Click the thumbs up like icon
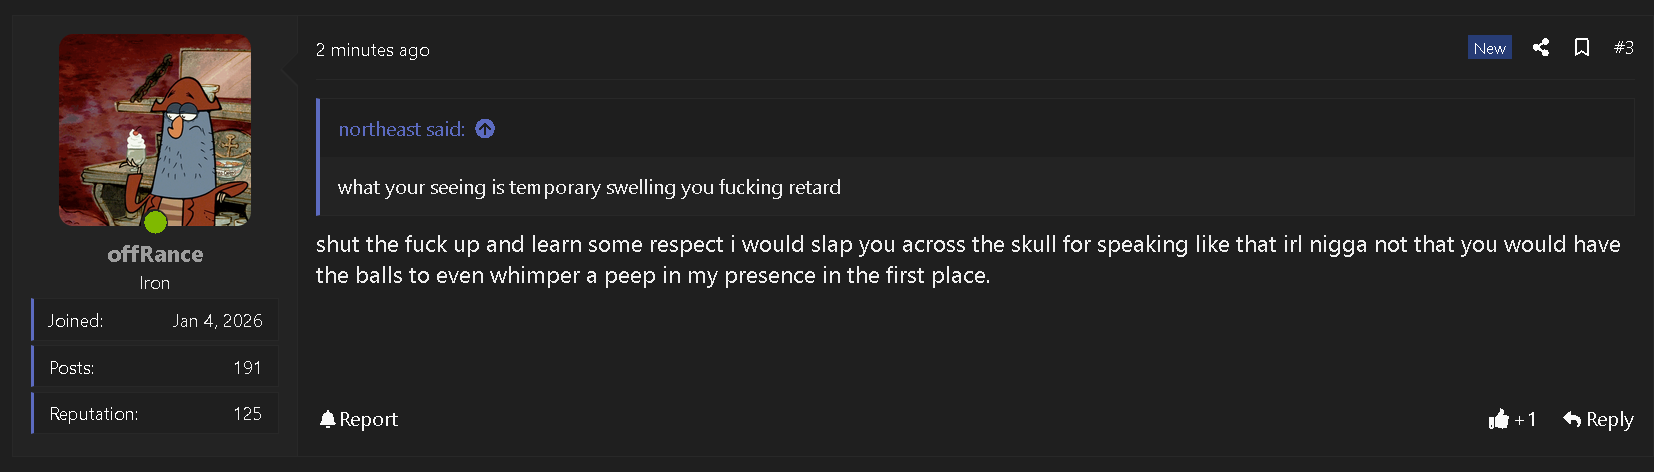1654x472 pixels. pyautogui.click(x=1498, y=419)
